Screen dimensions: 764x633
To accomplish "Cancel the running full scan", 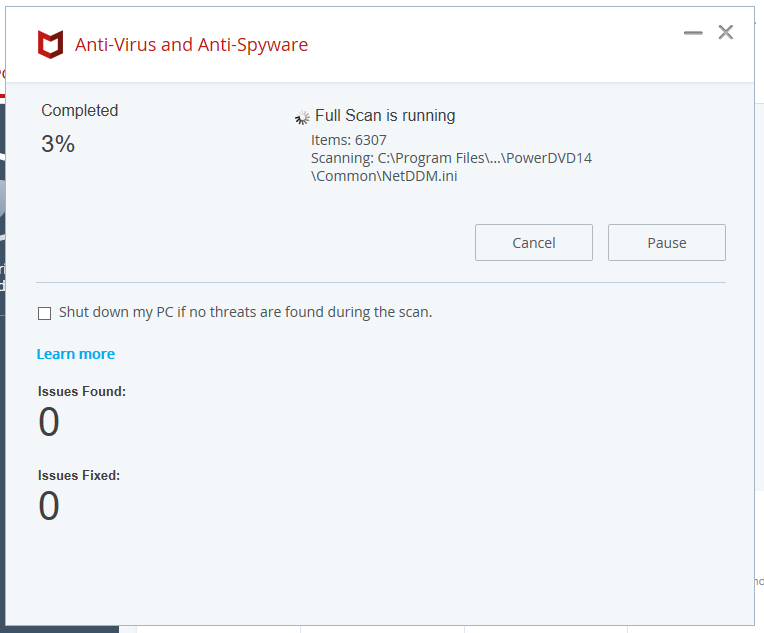I will tap(533, 243).
